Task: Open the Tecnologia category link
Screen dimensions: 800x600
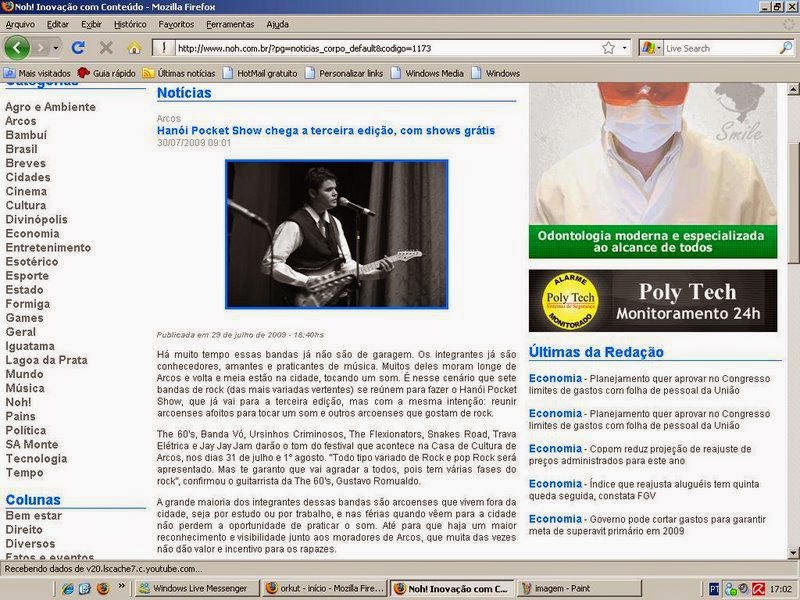Action: point(36,458)
